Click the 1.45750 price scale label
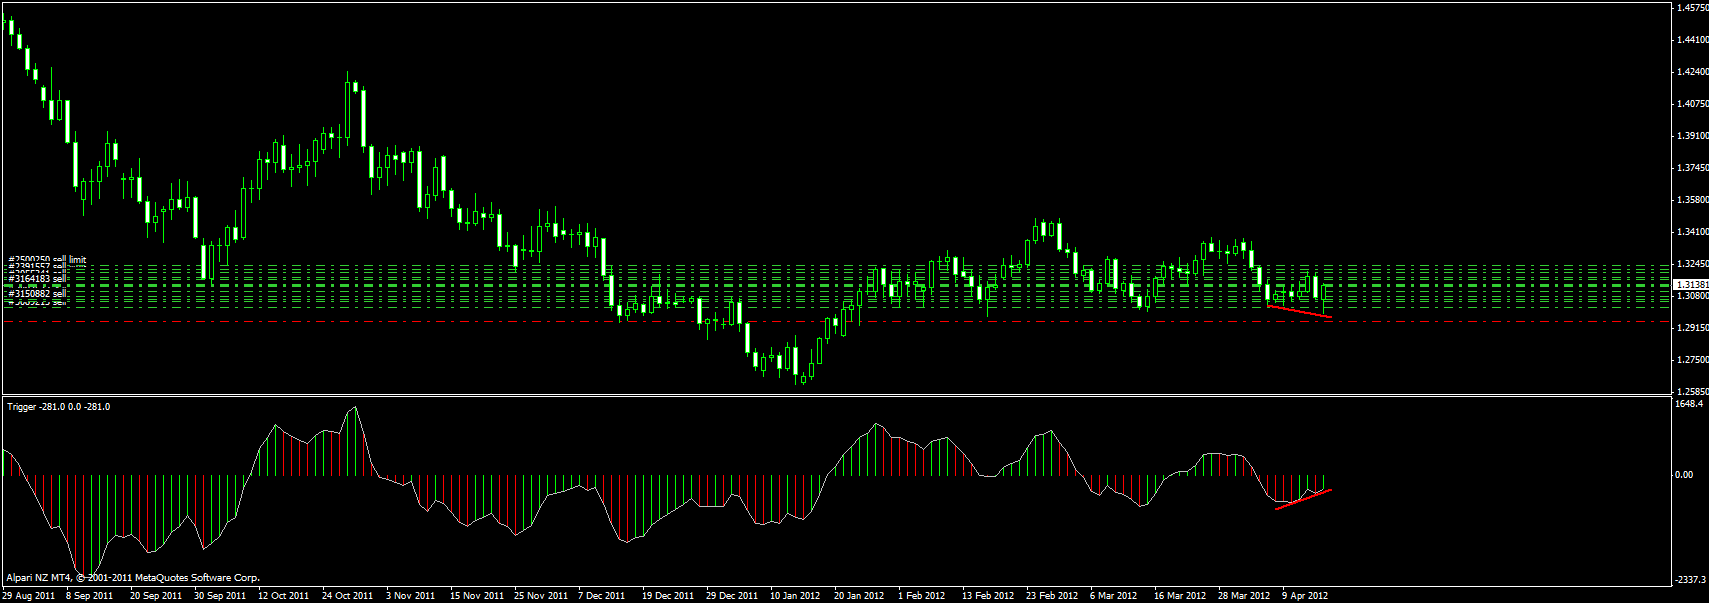Viewport: 1709px width, 603px height. pos(1691,8)
